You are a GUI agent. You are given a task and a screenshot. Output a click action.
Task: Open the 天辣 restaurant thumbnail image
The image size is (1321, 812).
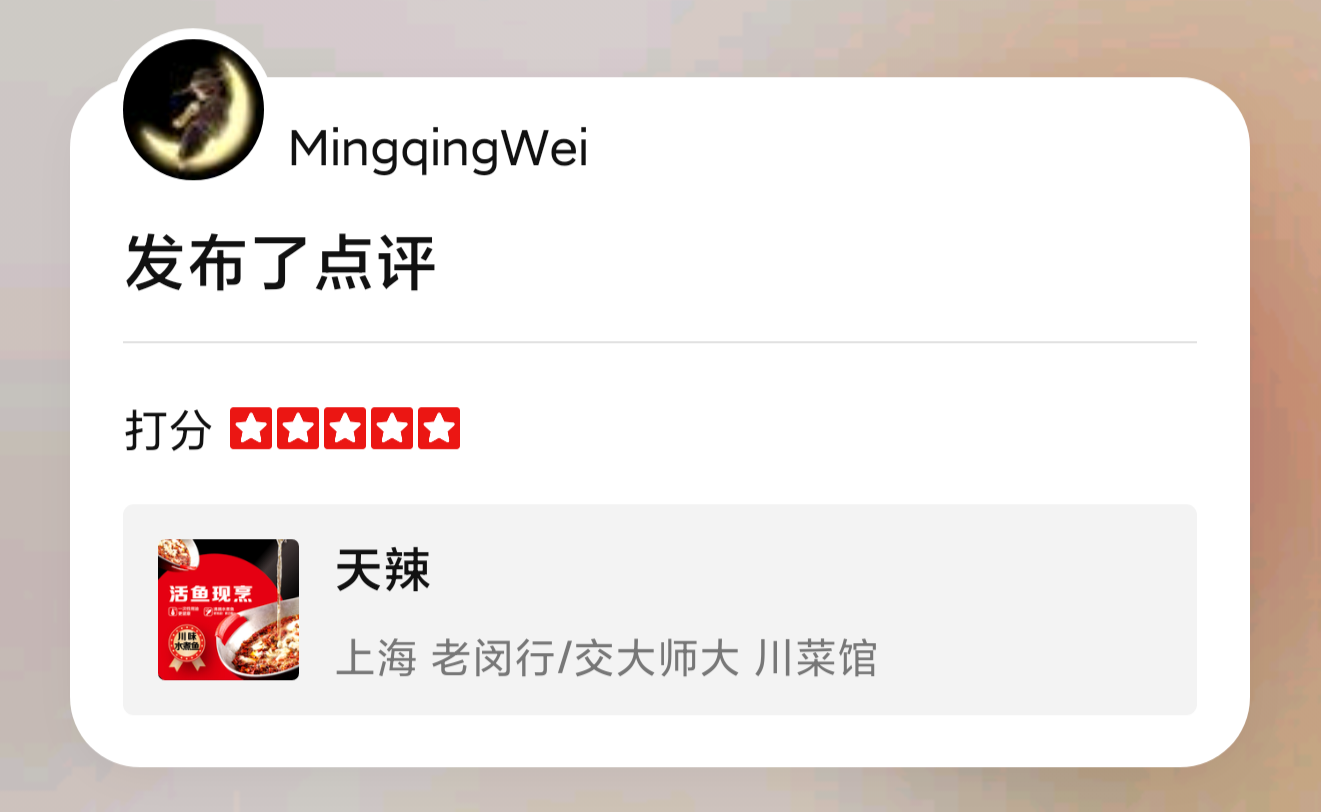tap(228, 610)
